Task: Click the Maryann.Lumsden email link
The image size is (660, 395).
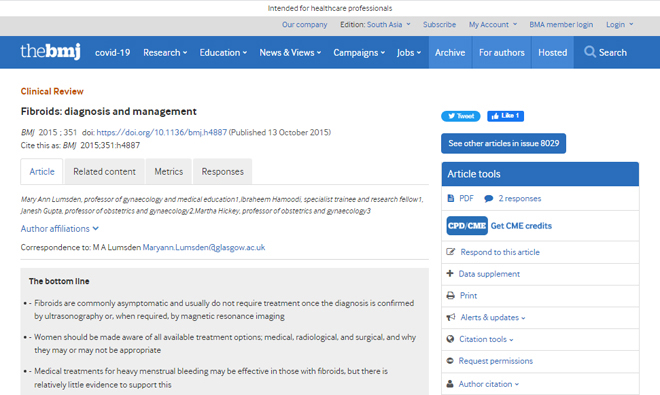Action: click(x=204, y=247)
